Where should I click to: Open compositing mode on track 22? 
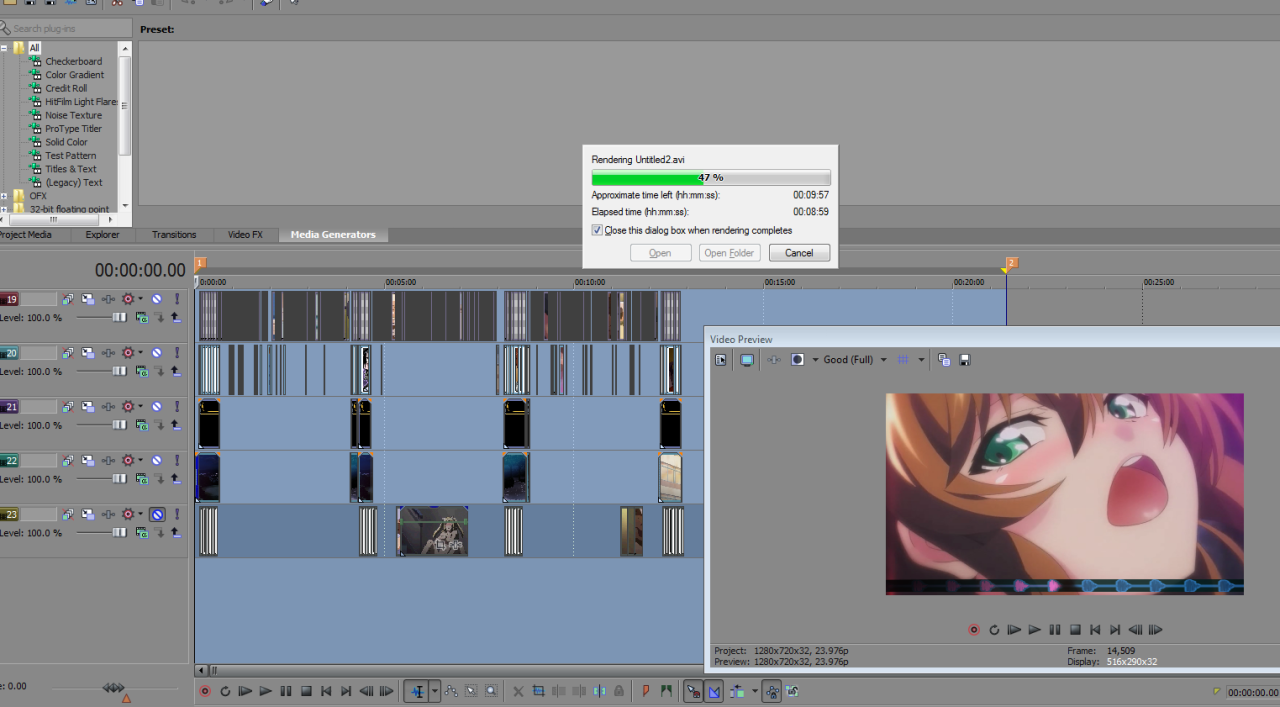click(141, 479)
